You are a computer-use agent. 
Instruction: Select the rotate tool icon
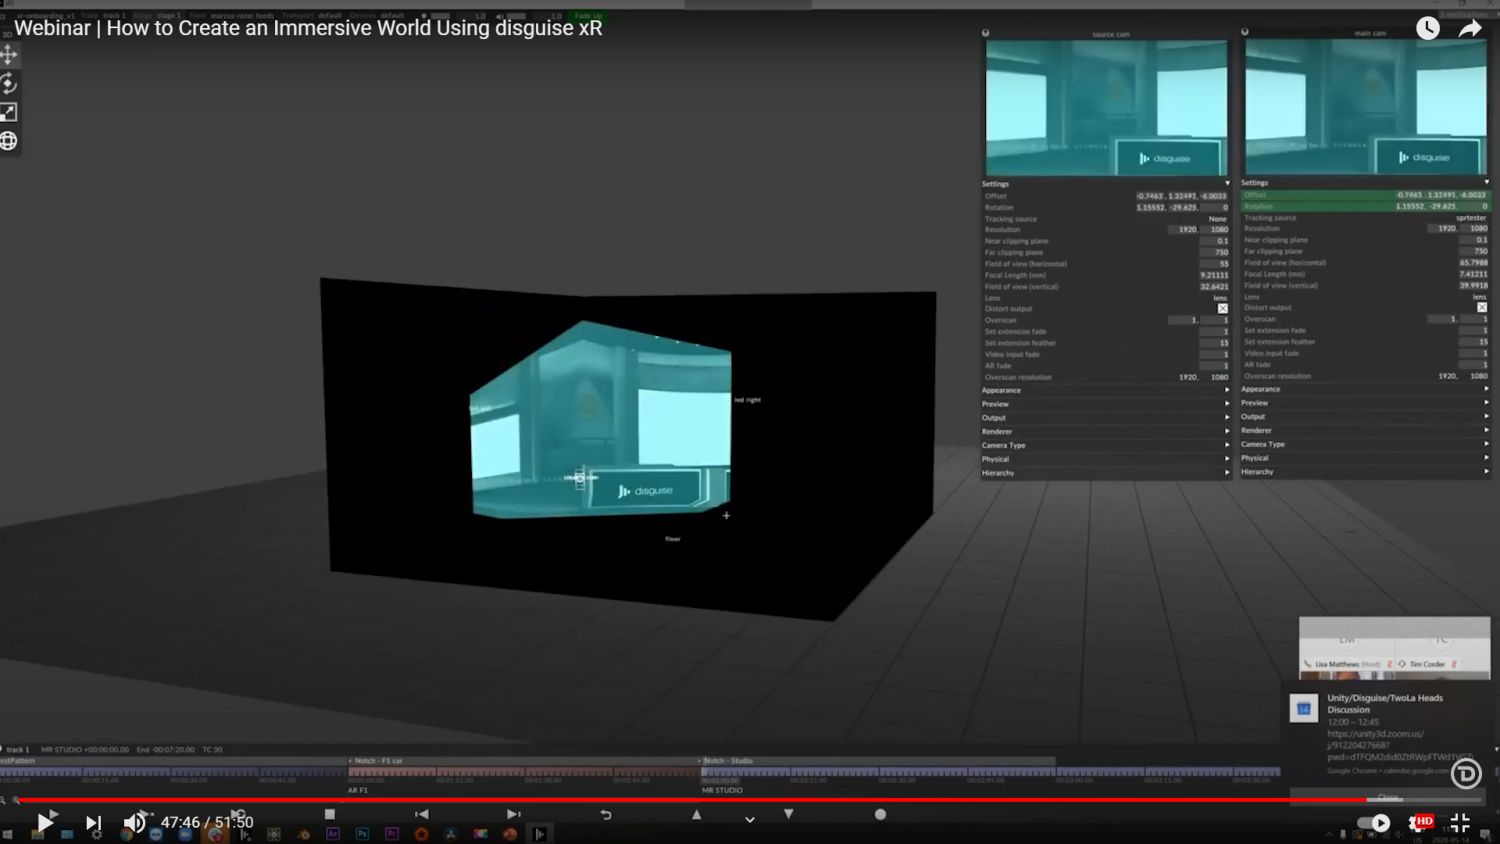(x=8, y=84)
